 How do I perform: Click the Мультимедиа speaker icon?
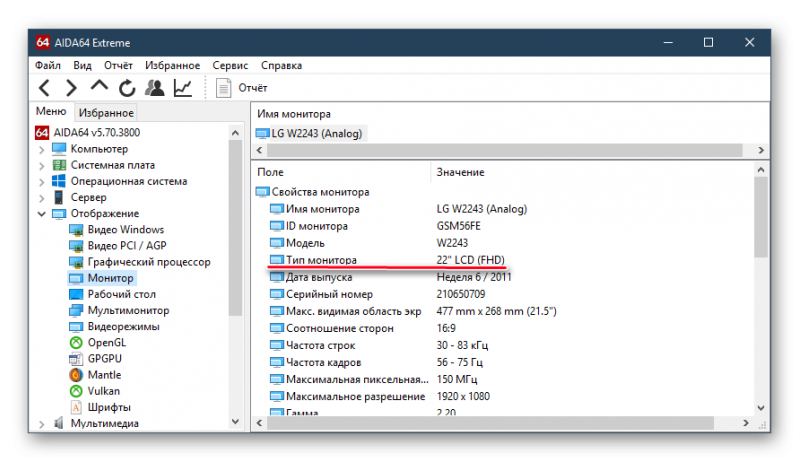click(59, 423)
